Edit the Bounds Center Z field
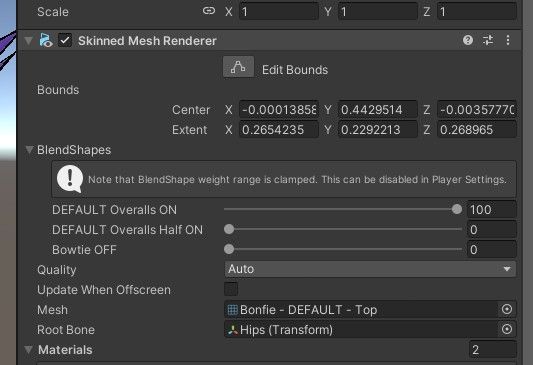 coord(477,109)
